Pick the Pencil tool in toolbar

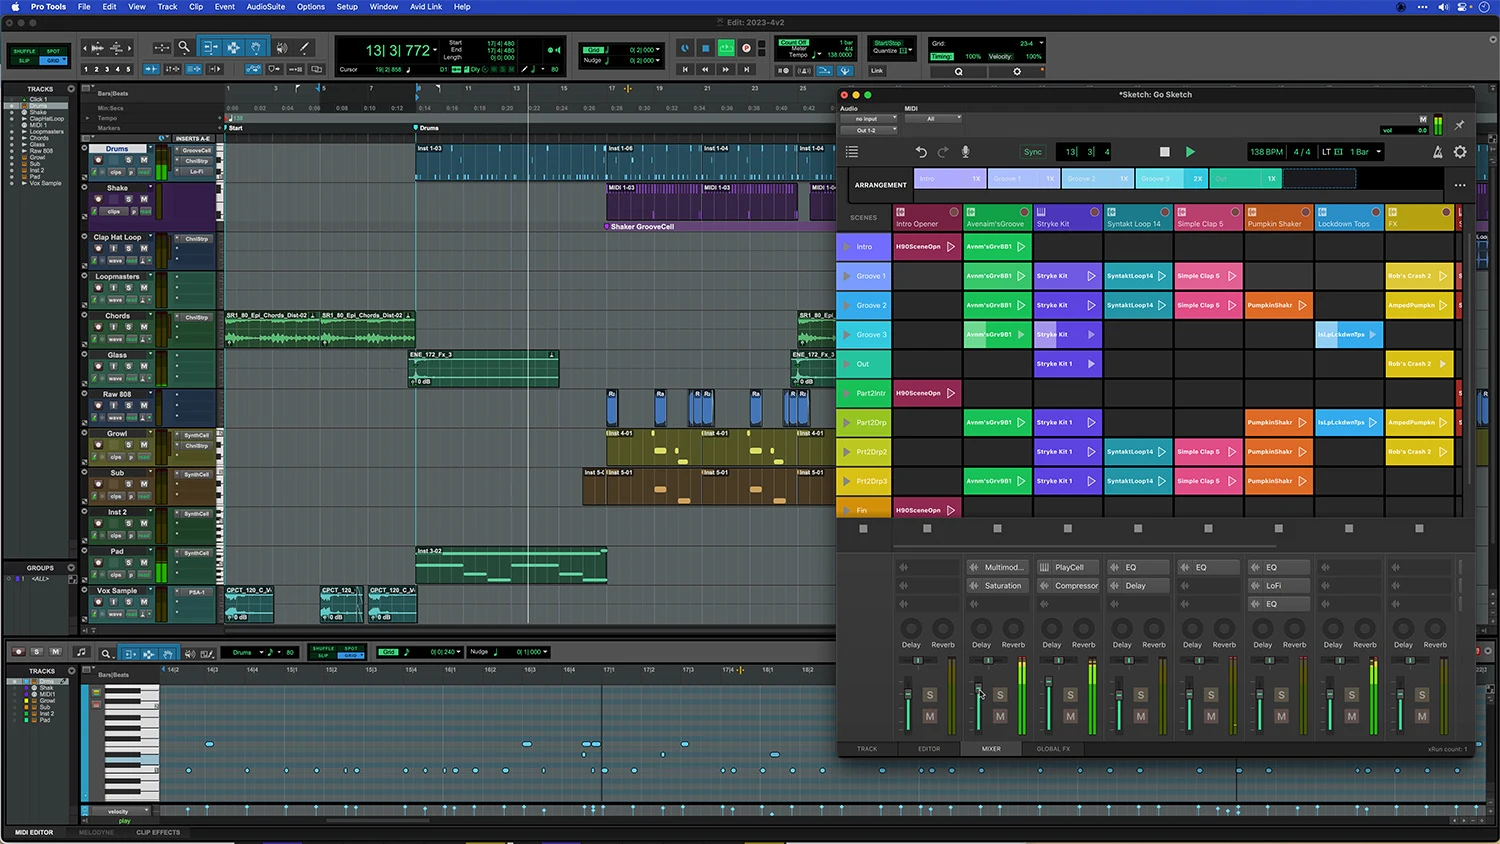click(x=304, y=47)
